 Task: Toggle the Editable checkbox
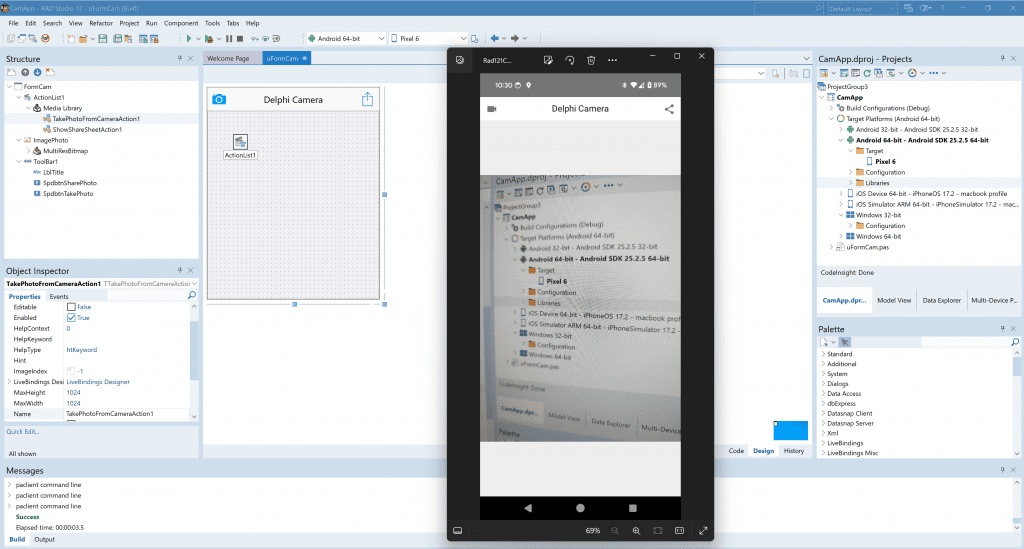tap(71, 307)
